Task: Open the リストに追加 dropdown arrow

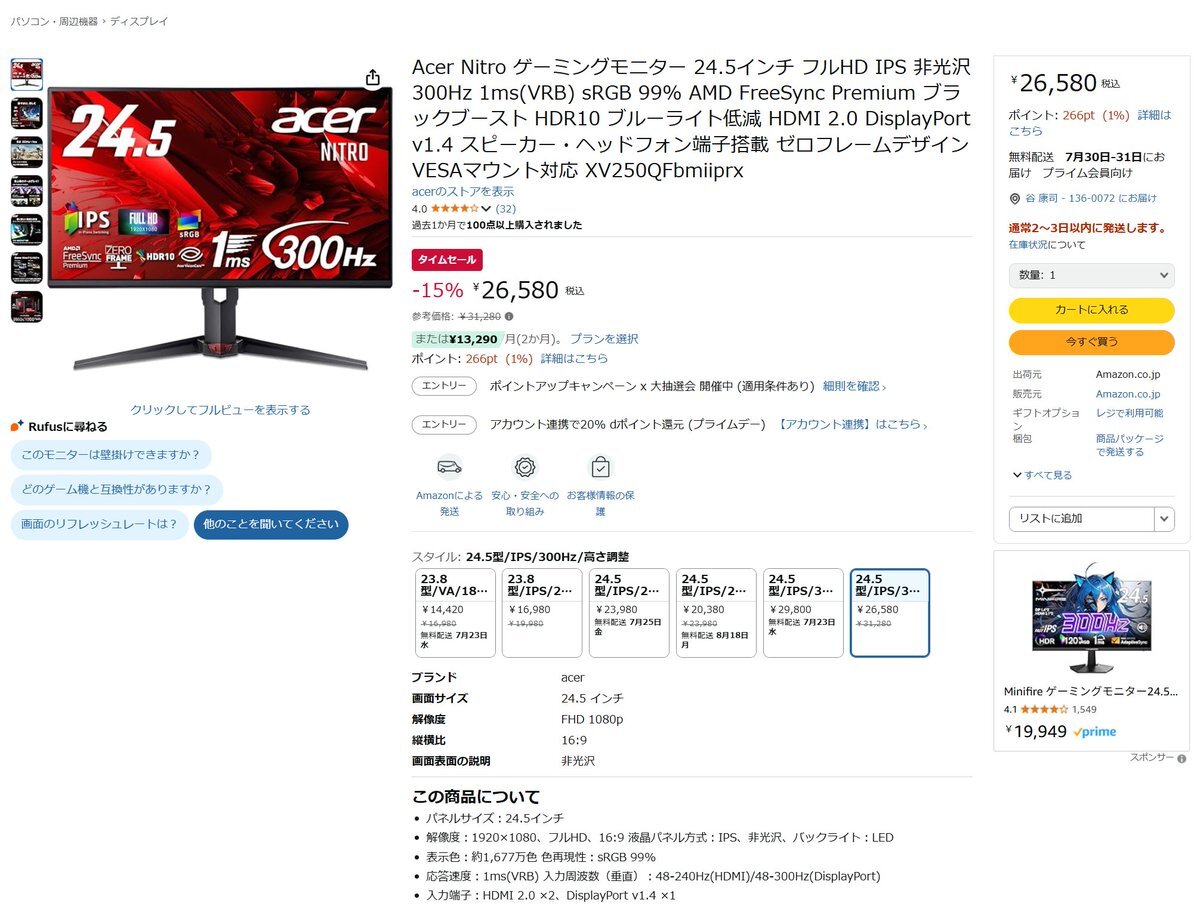Action: 1164,518
